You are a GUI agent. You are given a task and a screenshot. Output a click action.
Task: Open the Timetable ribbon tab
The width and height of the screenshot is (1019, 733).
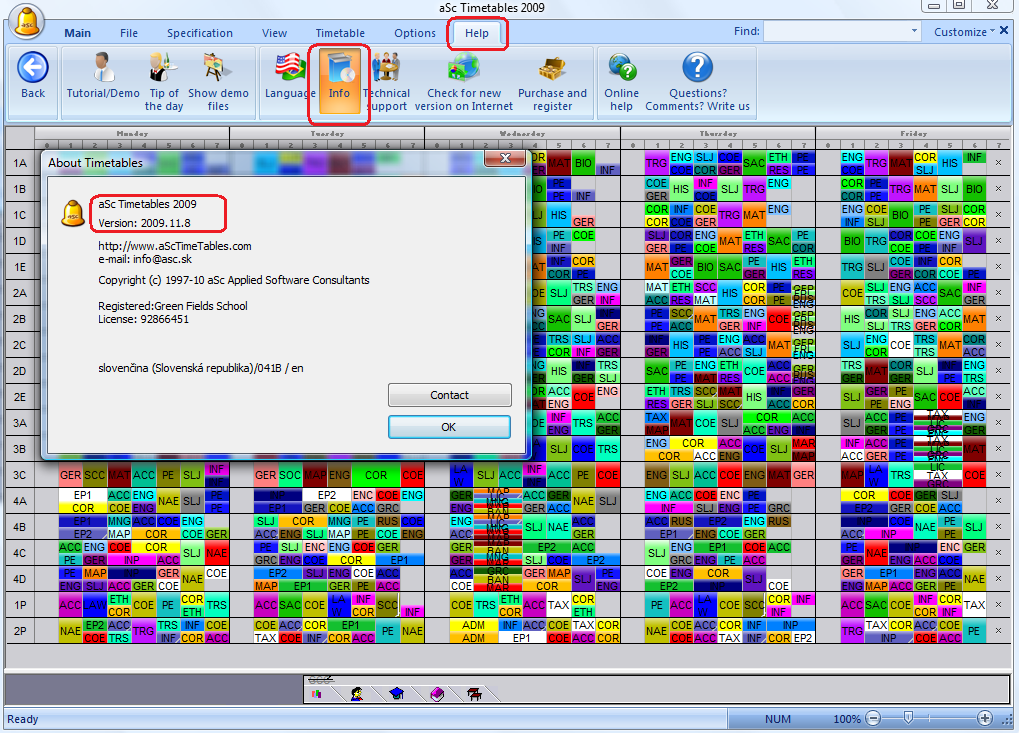(340, 33)
